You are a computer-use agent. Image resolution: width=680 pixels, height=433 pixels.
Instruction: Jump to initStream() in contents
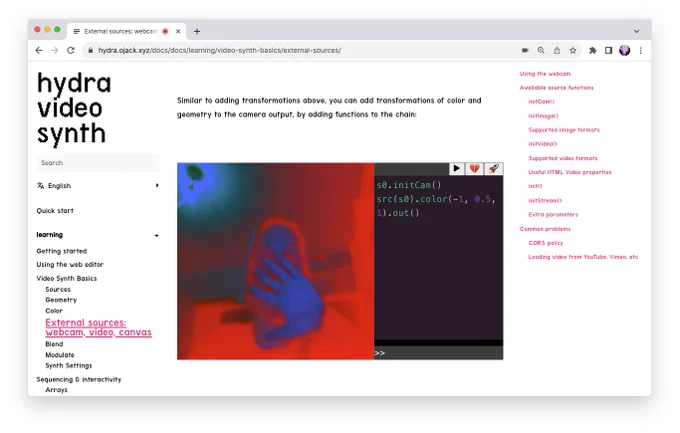[x=545, y=200]
